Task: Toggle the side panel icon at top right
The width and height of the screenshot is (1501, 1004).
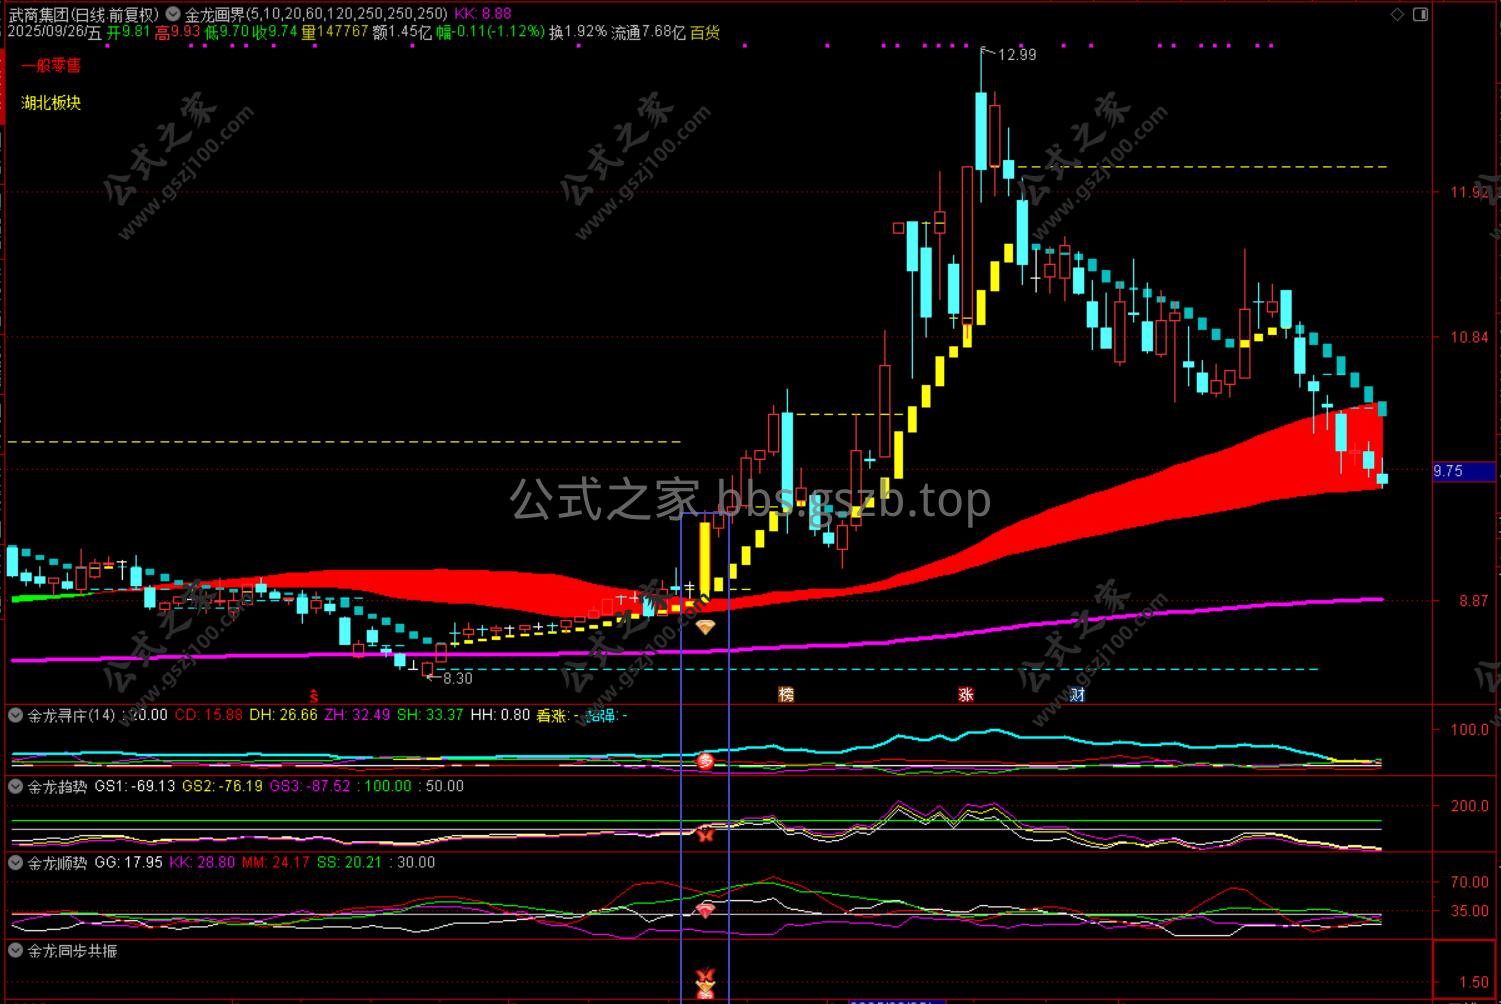Action: (x=1420, y=14)
